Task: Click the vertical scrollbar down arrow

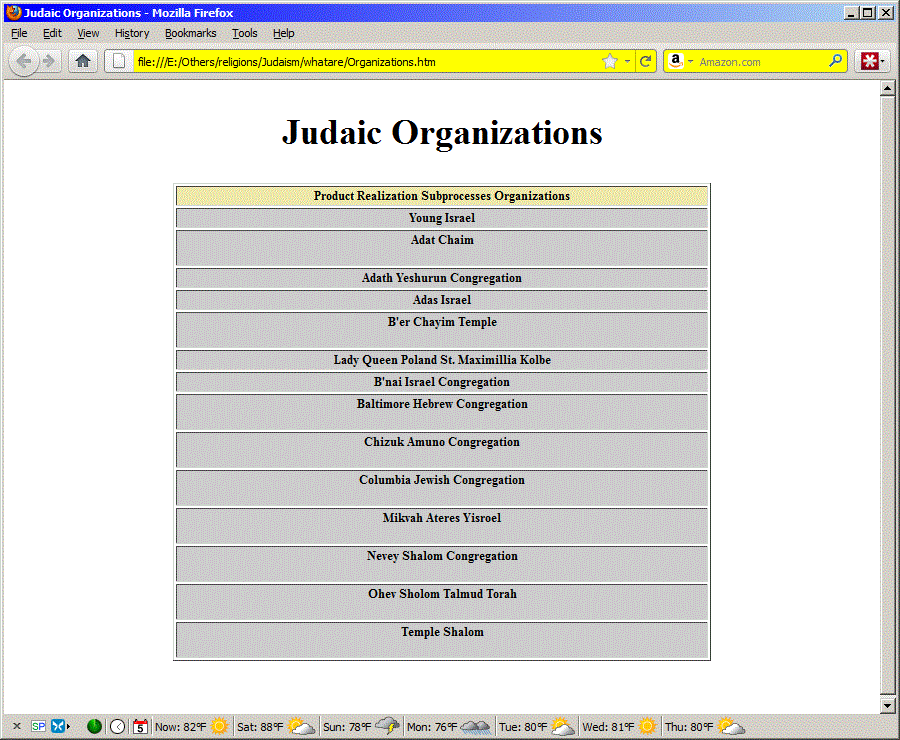Action: click(887, 706)
